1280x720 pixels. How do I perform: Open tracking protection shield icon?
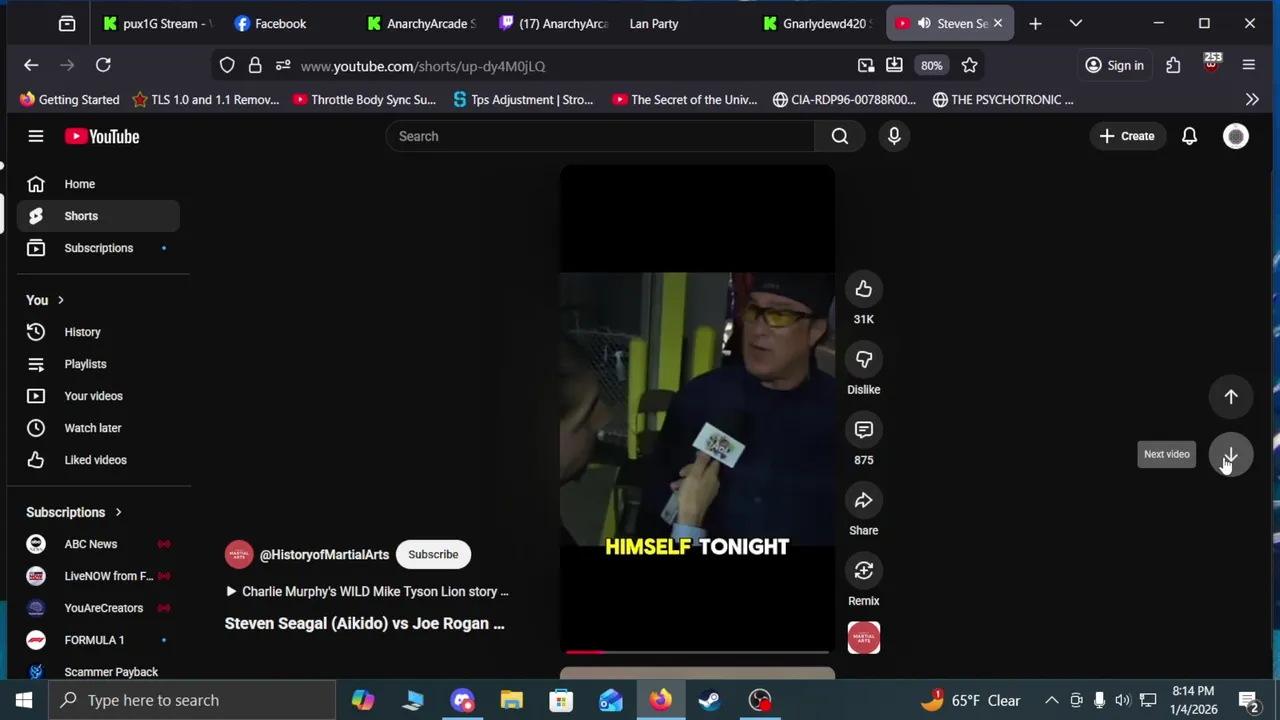click(227, 65)
